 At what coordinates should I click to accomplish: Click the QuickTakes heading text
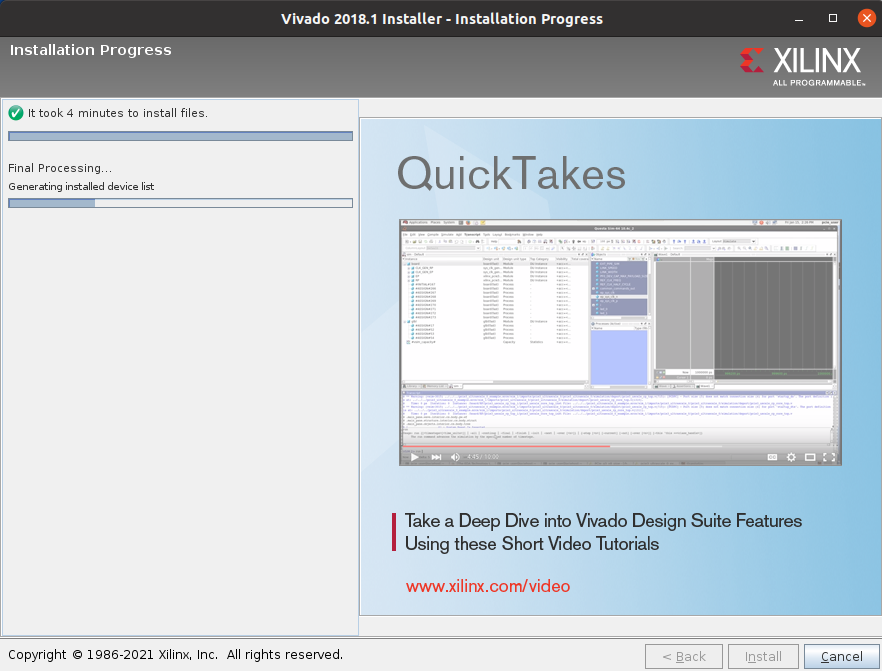click(511, 174)
